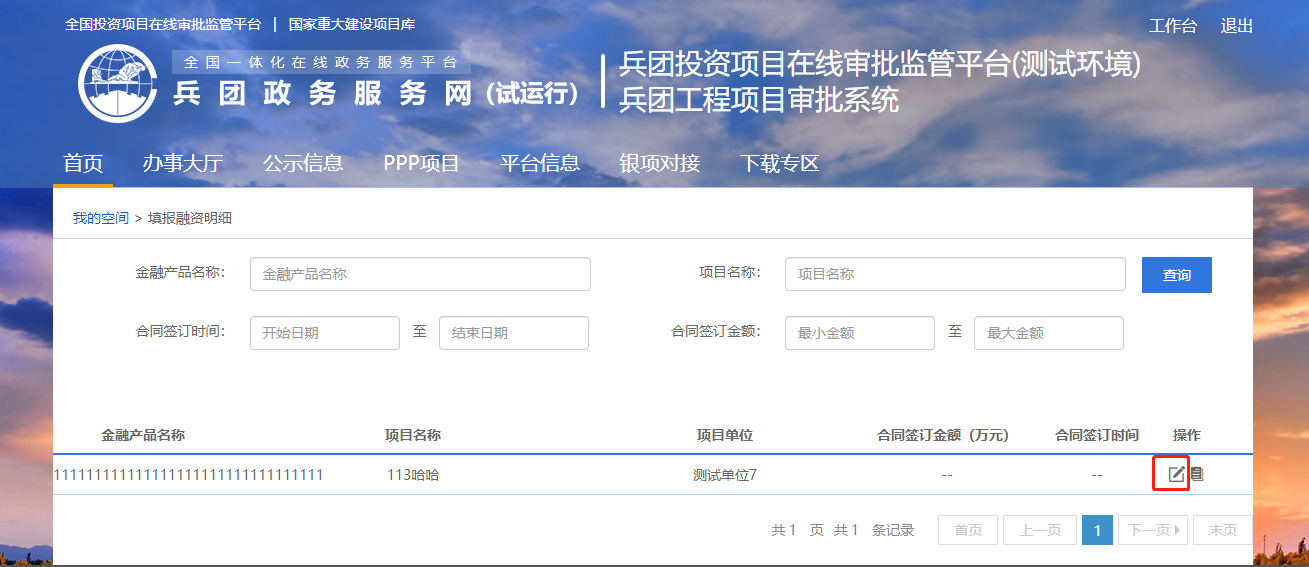Navigate to 下载专区 tab
The image size is (1309, 567).
tap(779, 163)
